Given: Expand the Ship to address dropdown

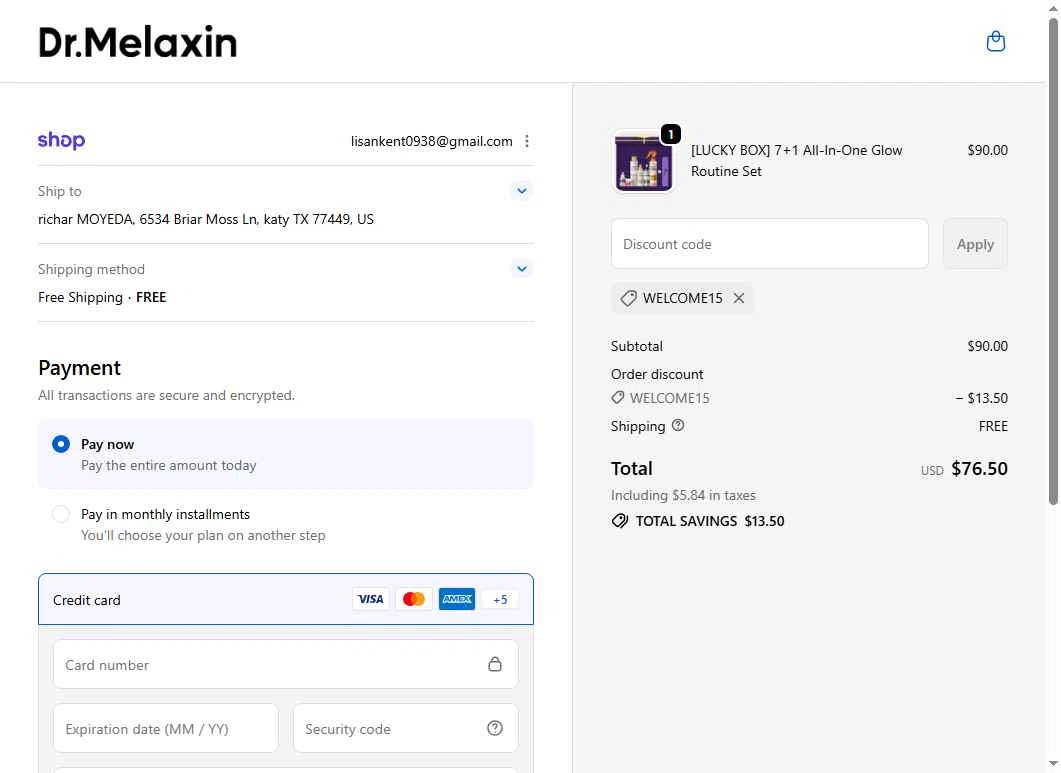Looking at the screenshot, I should pos(522,191).
